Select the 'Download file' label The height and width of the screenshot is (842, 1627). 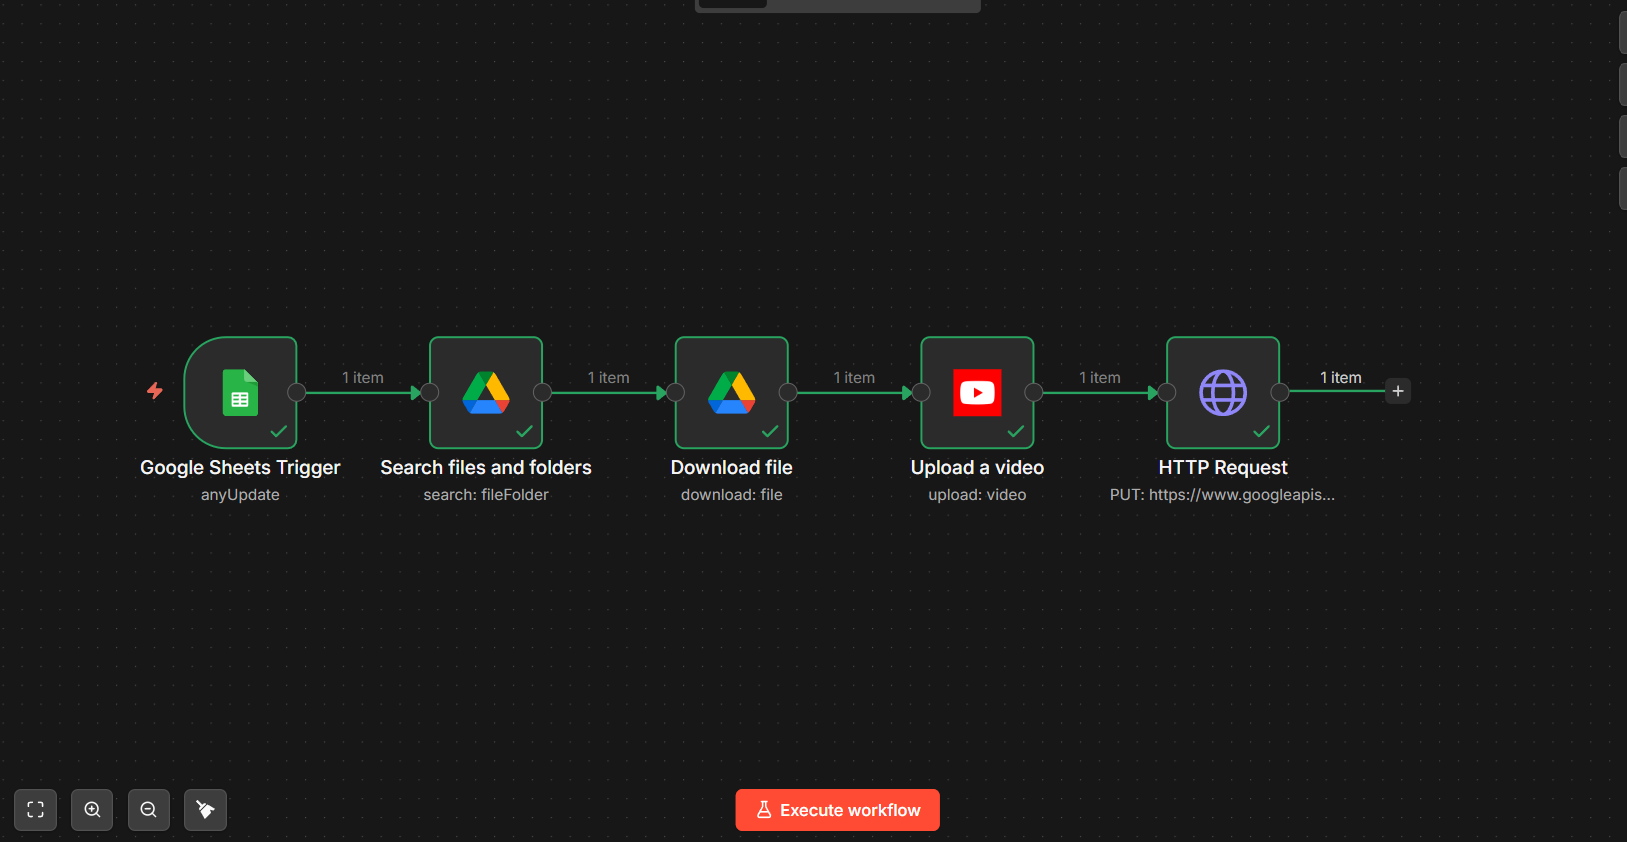(x=732, y=468)
